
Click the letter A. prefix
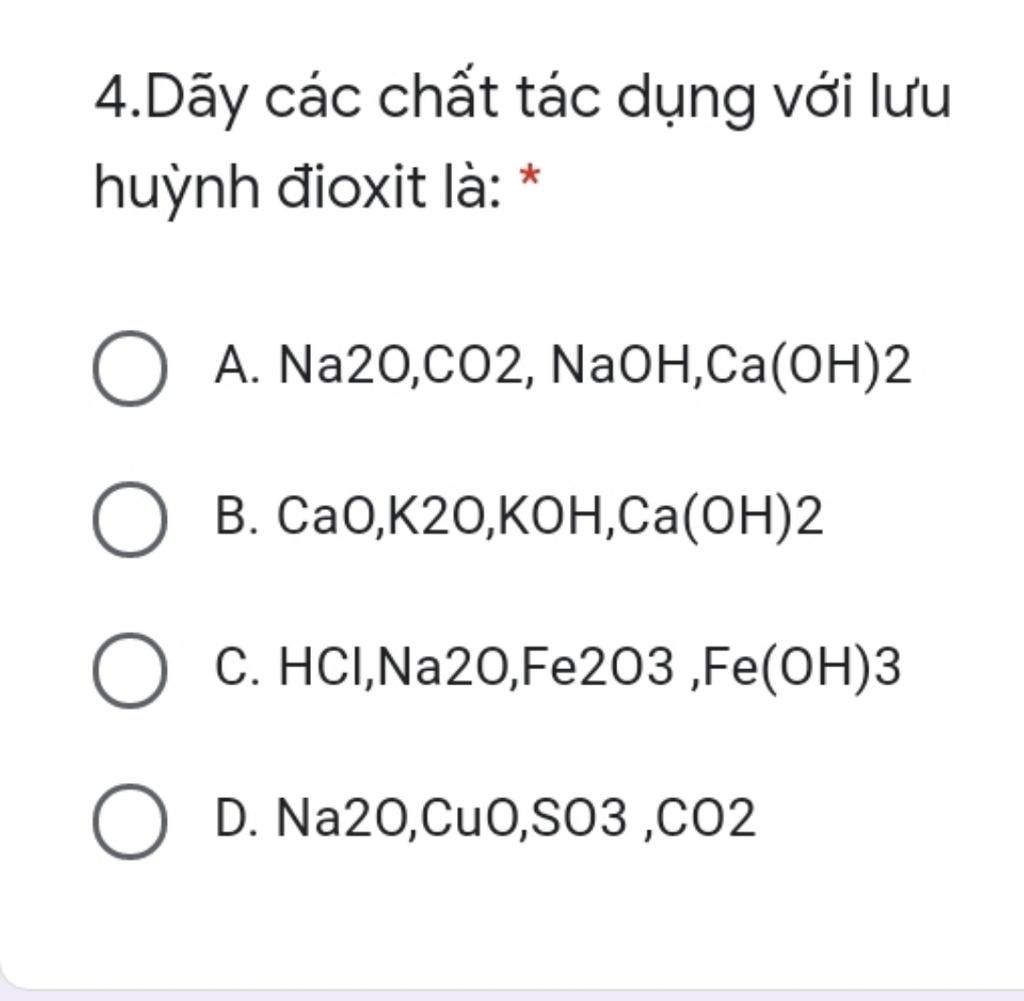pos(237,365)
